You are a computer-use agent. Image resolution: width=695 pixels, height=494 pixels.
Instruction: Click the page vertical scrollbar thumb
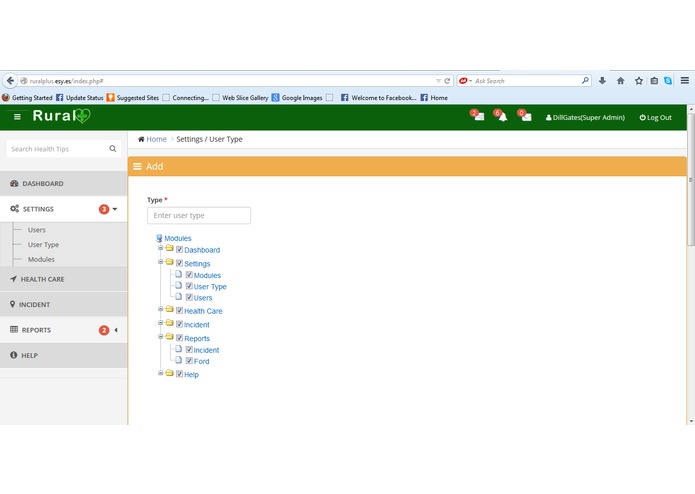(x=691, y=179)
